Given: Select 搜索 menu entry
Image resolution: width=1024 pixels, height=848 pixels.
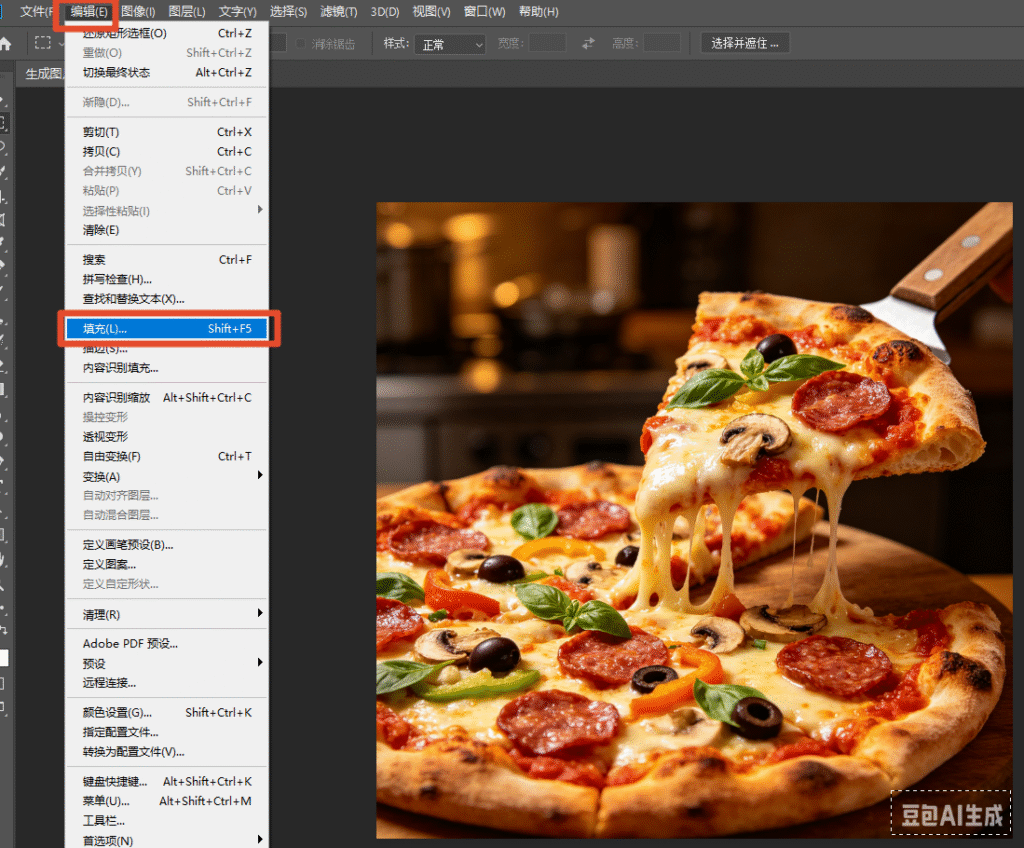Looking at the screenshot, I should click(167, 259).
